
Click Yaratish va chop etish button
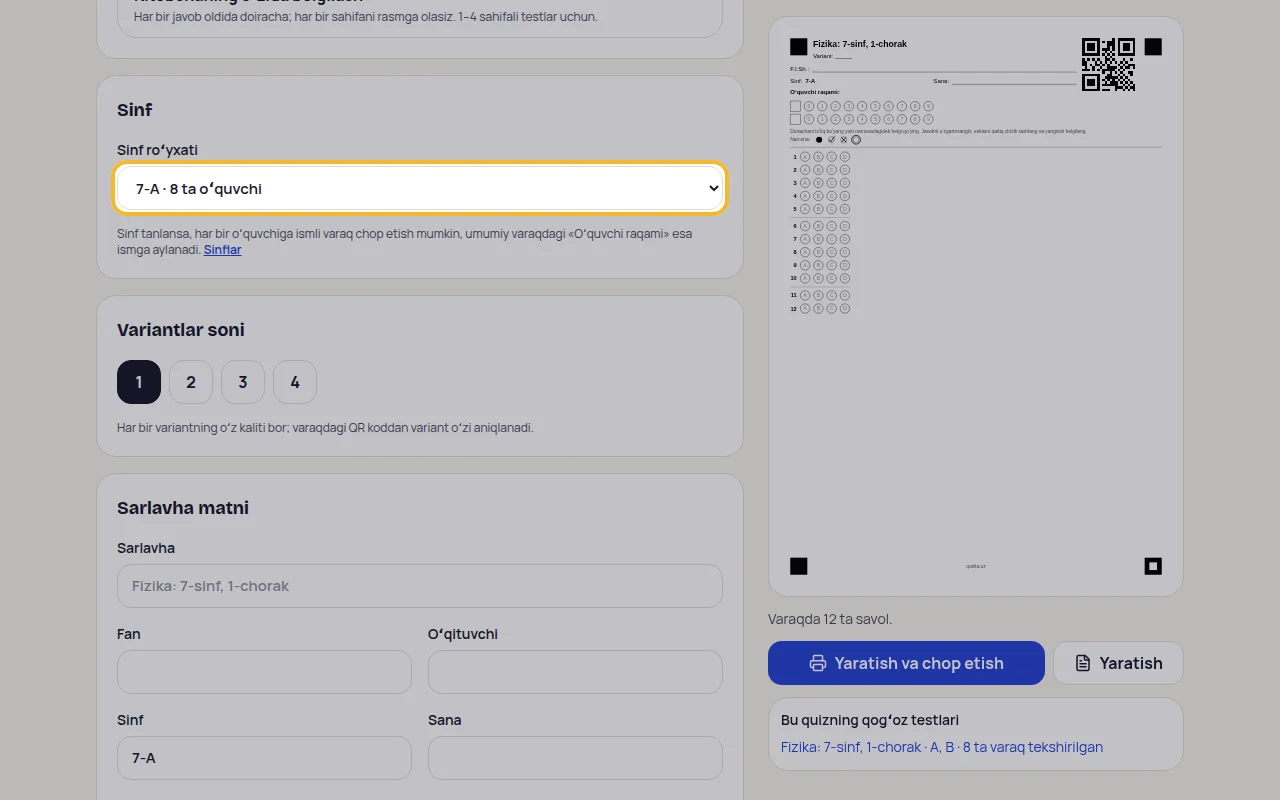pos(906,663)
